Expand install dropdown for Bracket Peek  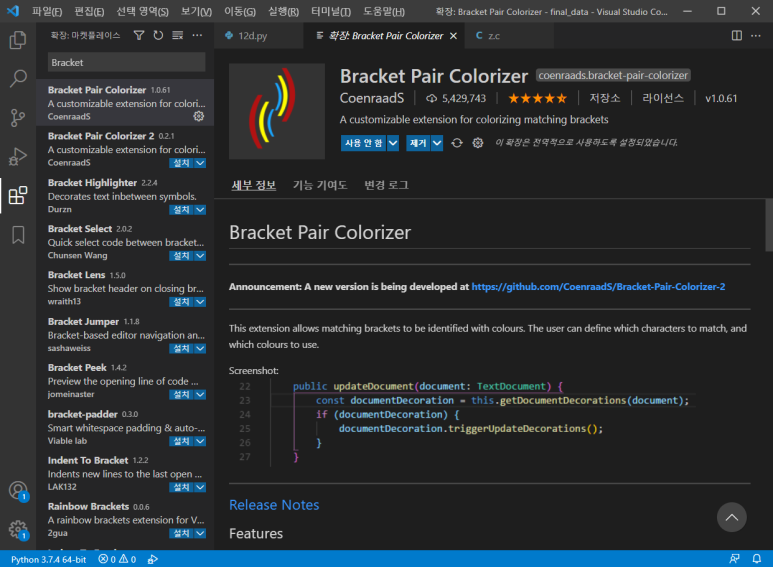tap(200, 394)
